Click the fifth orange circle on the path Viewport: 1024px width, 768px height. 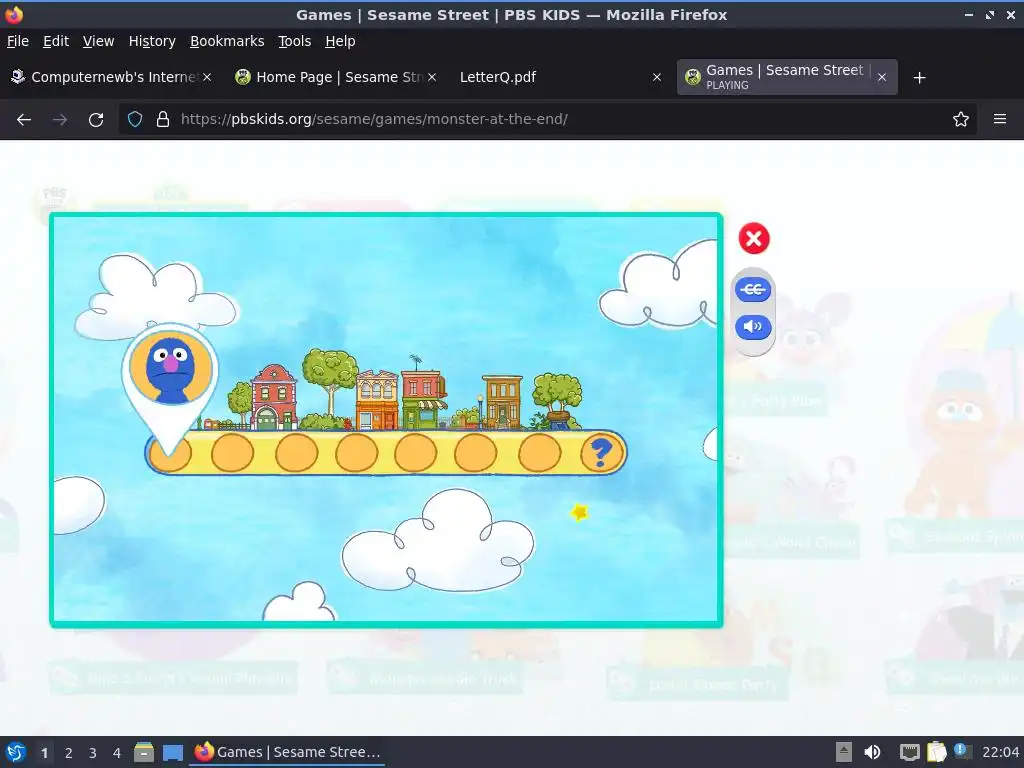415,452
